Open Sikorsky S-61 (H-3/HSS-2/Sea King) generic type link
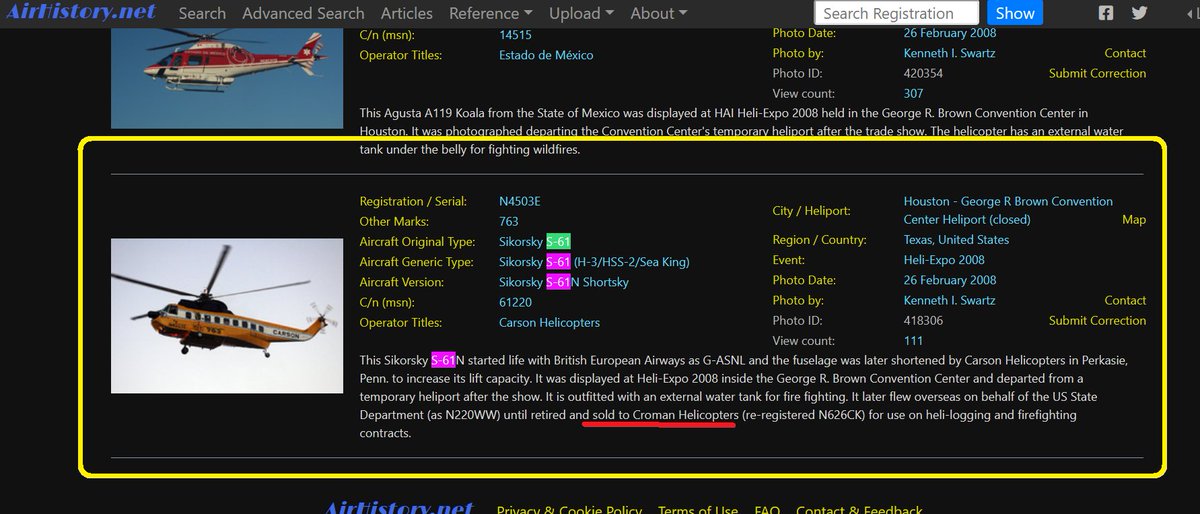The image size is (1200, 514). (x=594, y=262)
